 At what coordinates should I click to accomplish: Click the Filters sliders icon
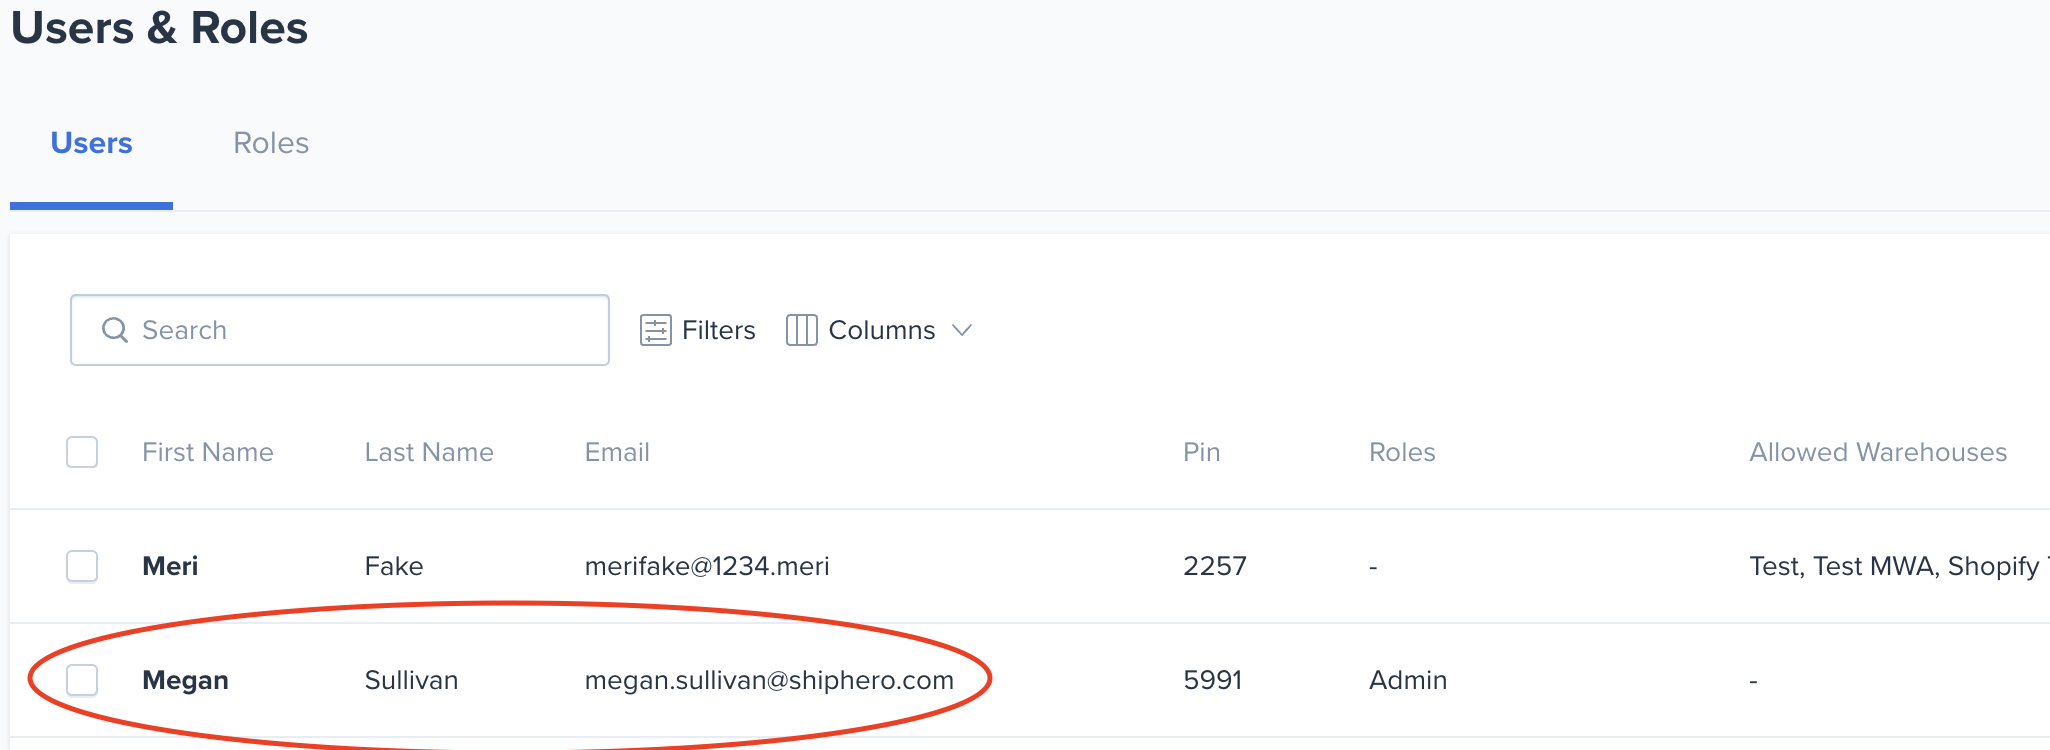655,330
